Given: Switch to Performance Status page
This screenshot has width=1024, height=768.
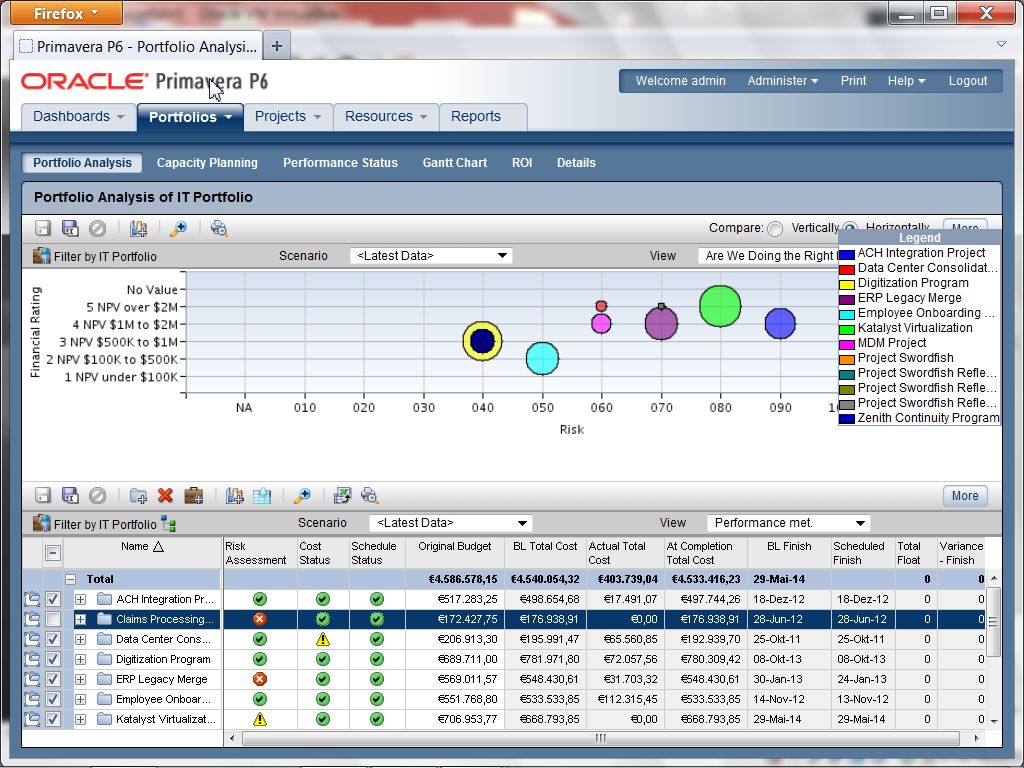Looking at the screenshot, I should [x=340, y=163].
